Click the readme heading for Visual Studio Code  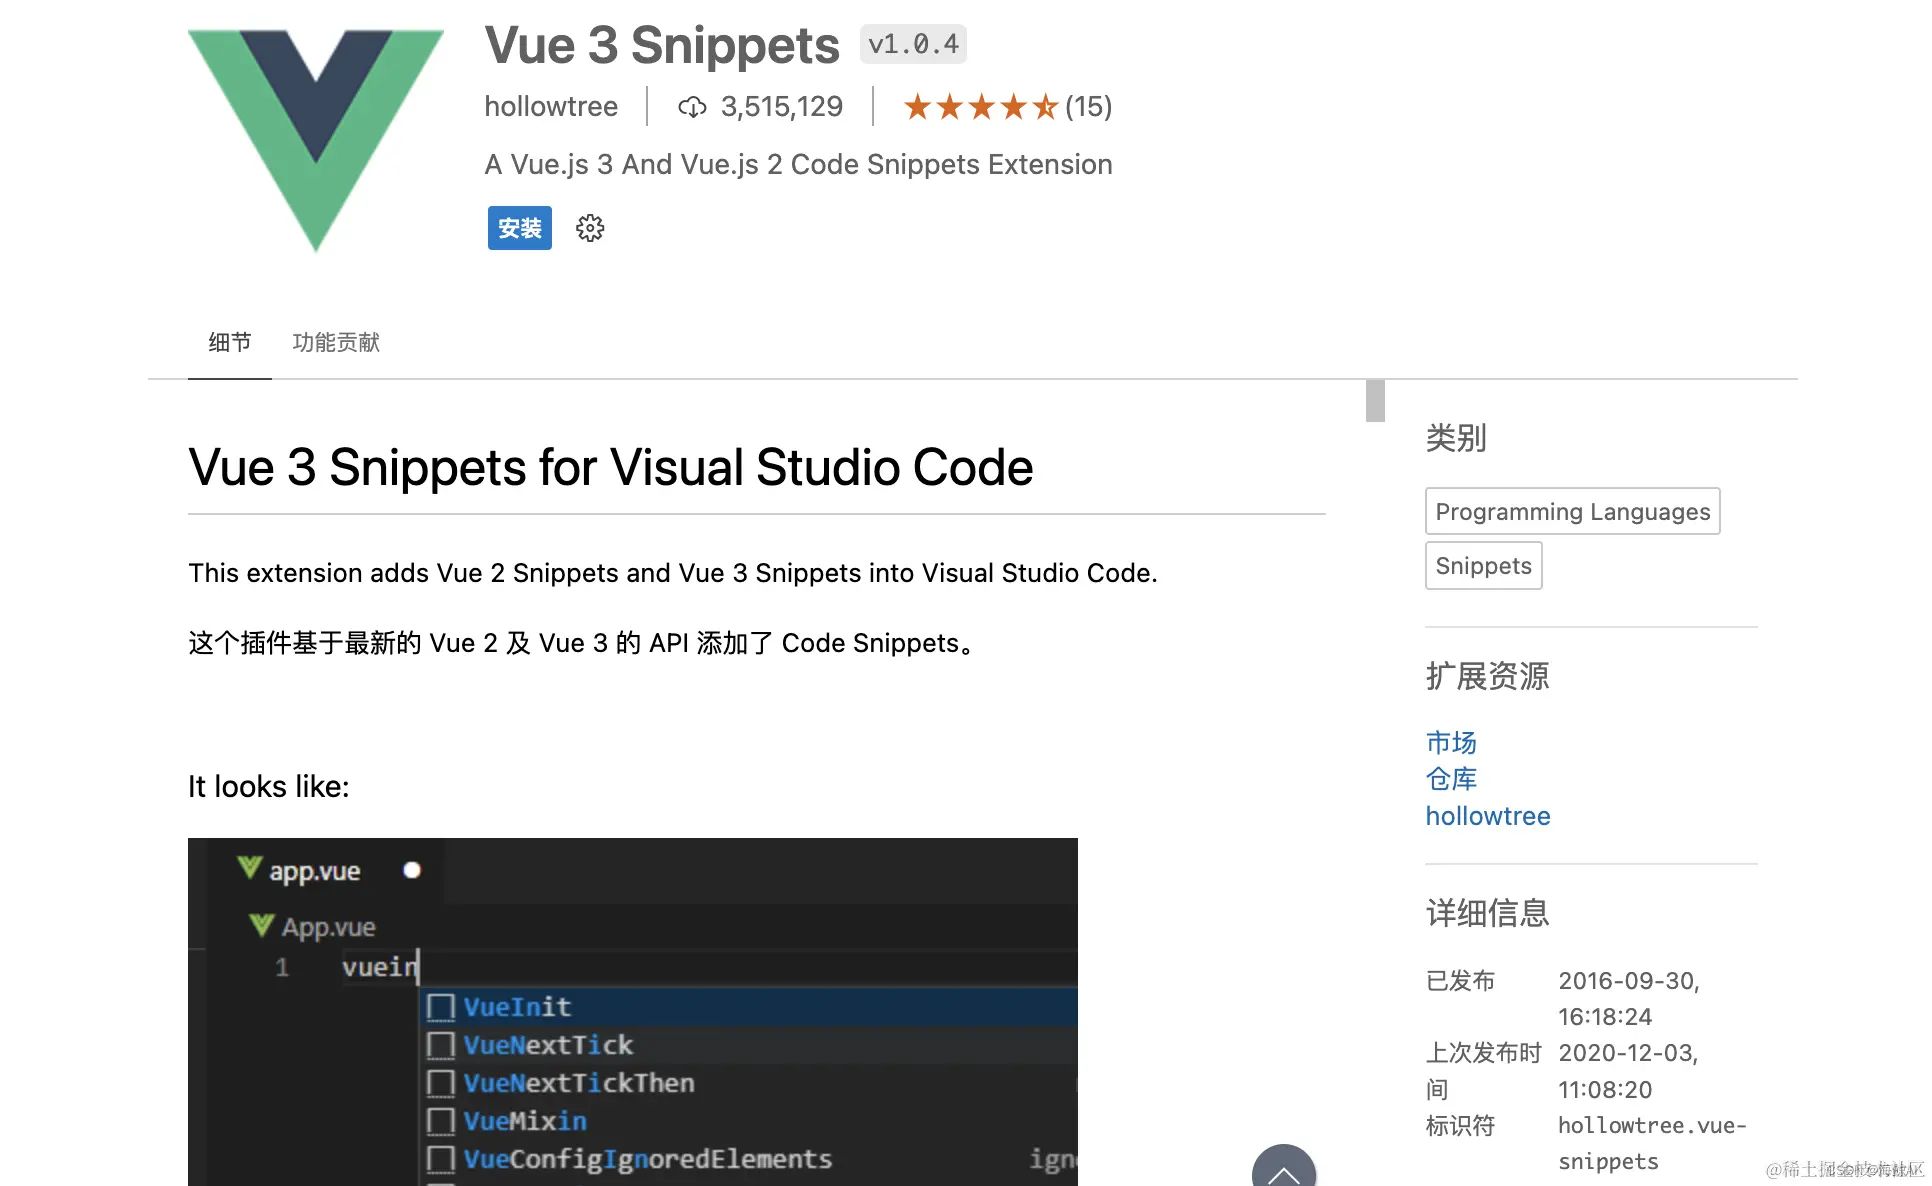click(x=611, y=467)
